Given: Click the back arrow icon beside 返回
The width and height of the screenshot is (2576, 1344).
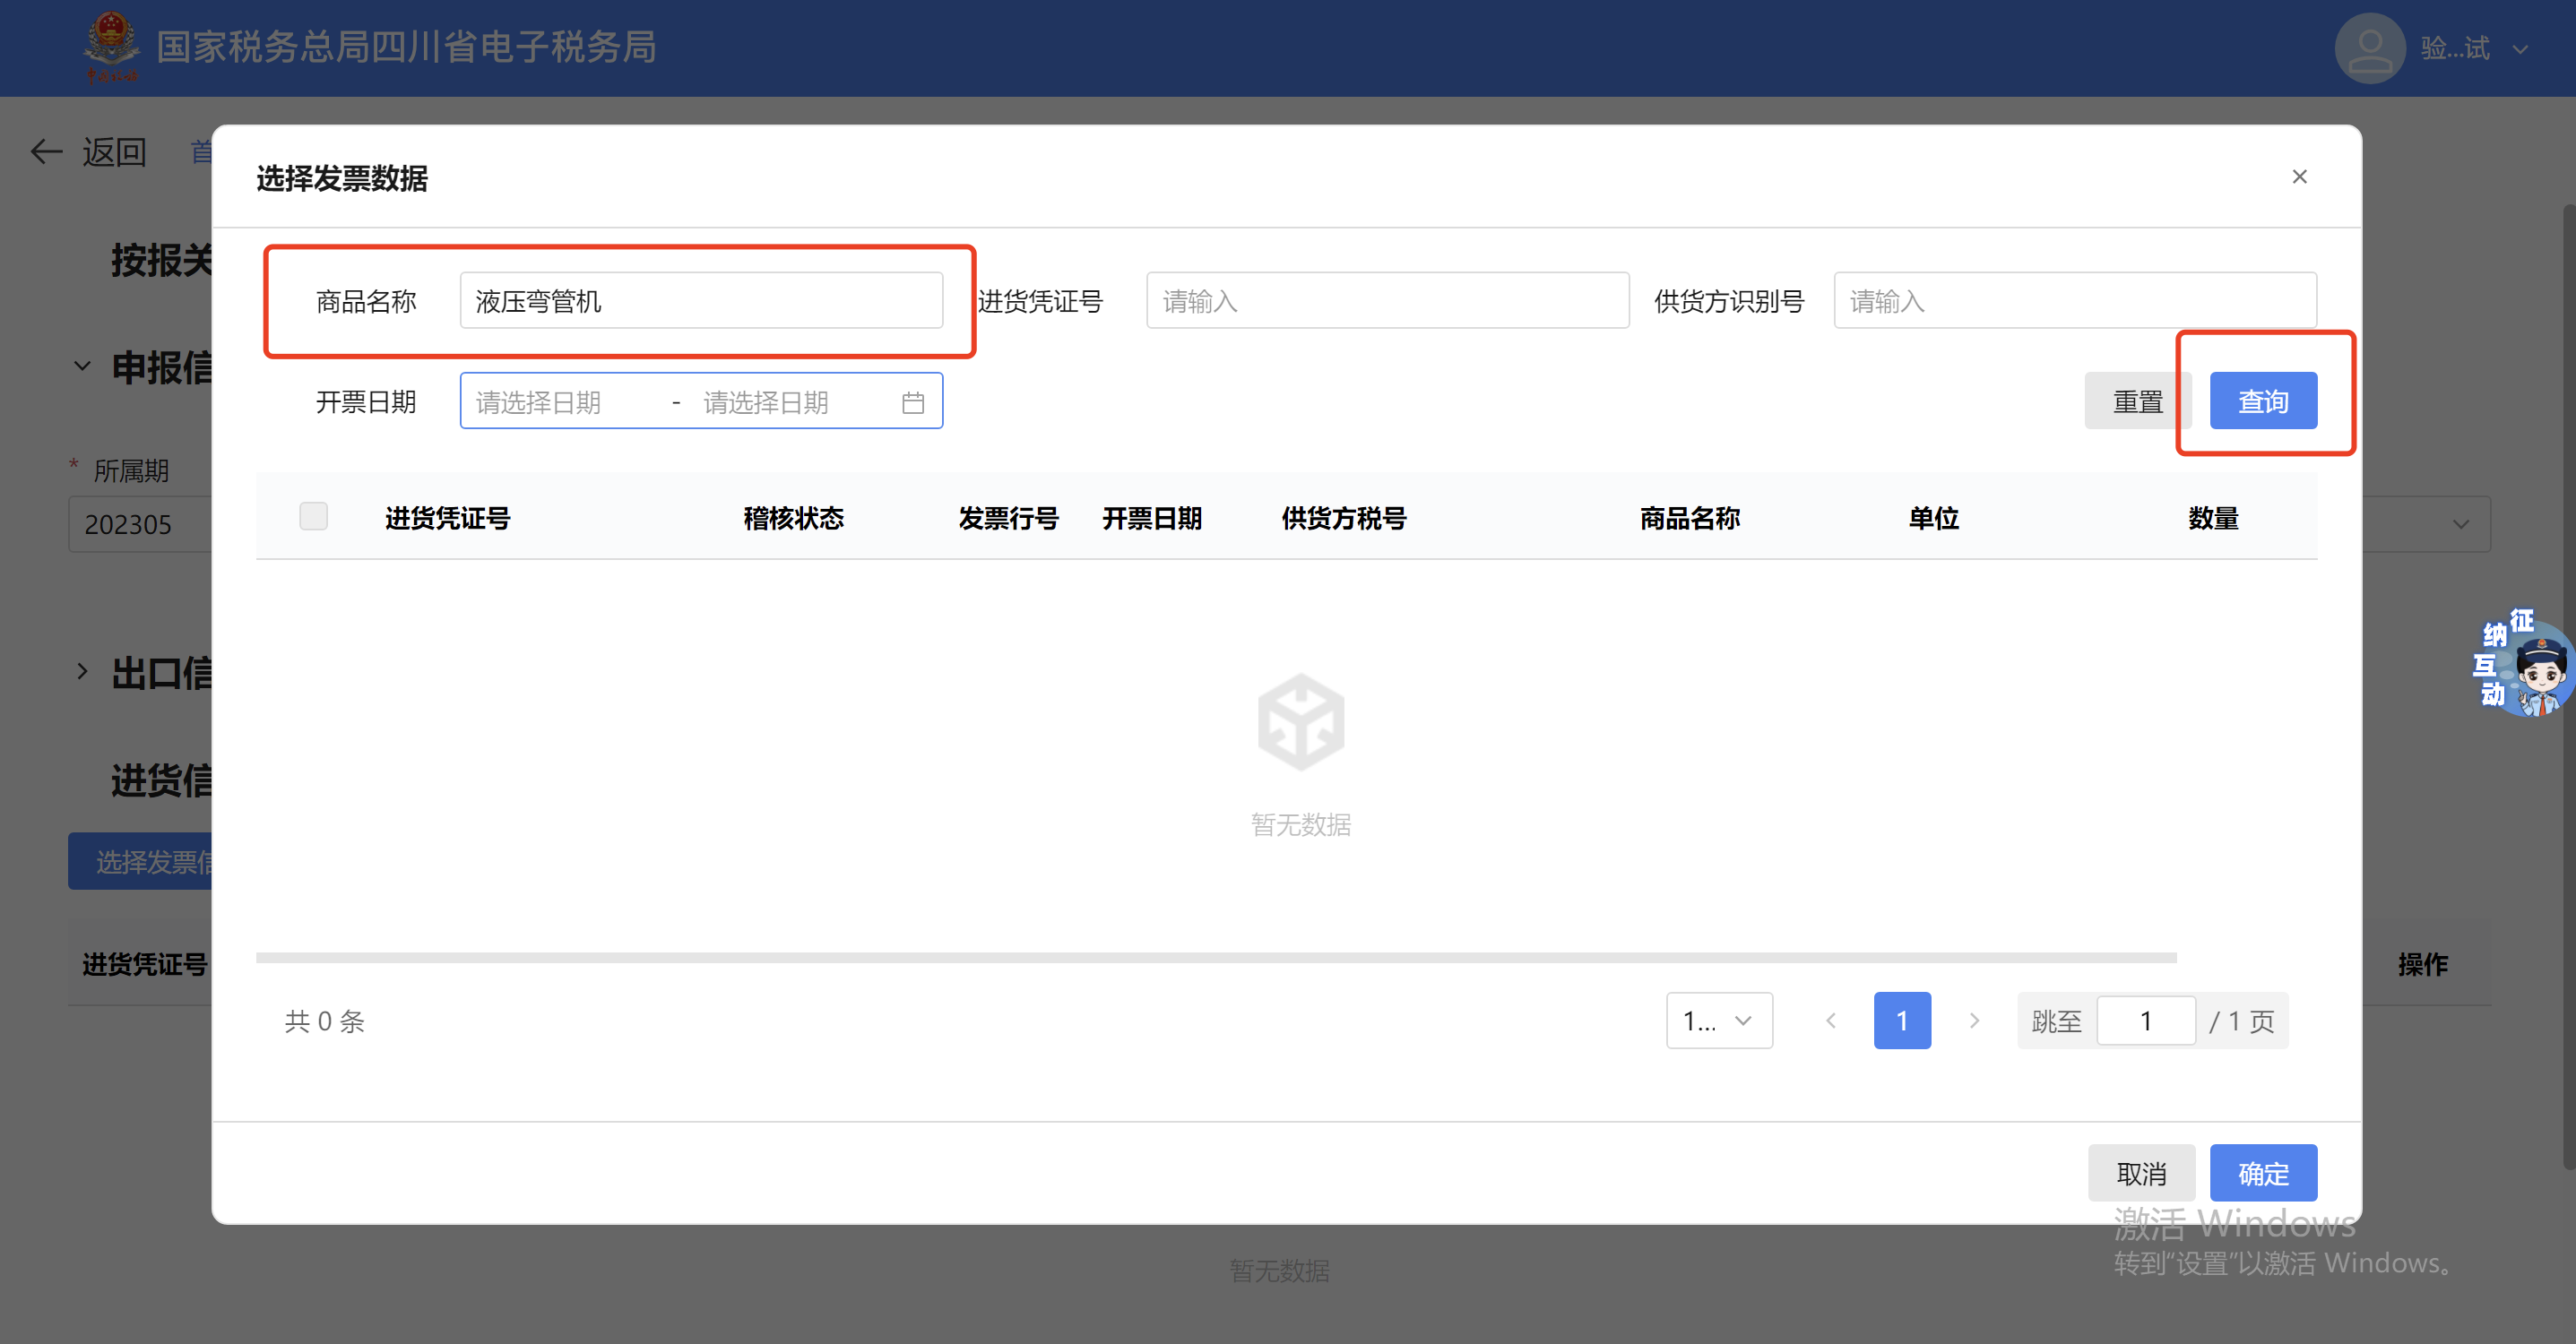Looking at the screenshot, I should coord(46,152).
